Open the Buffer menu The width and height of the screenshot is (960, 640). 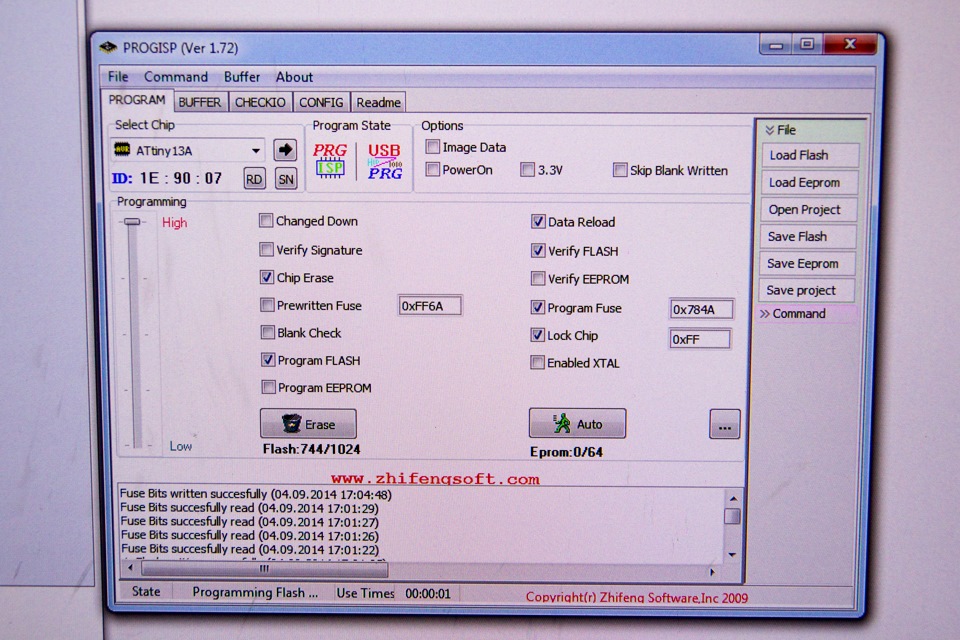click(242, 77)
